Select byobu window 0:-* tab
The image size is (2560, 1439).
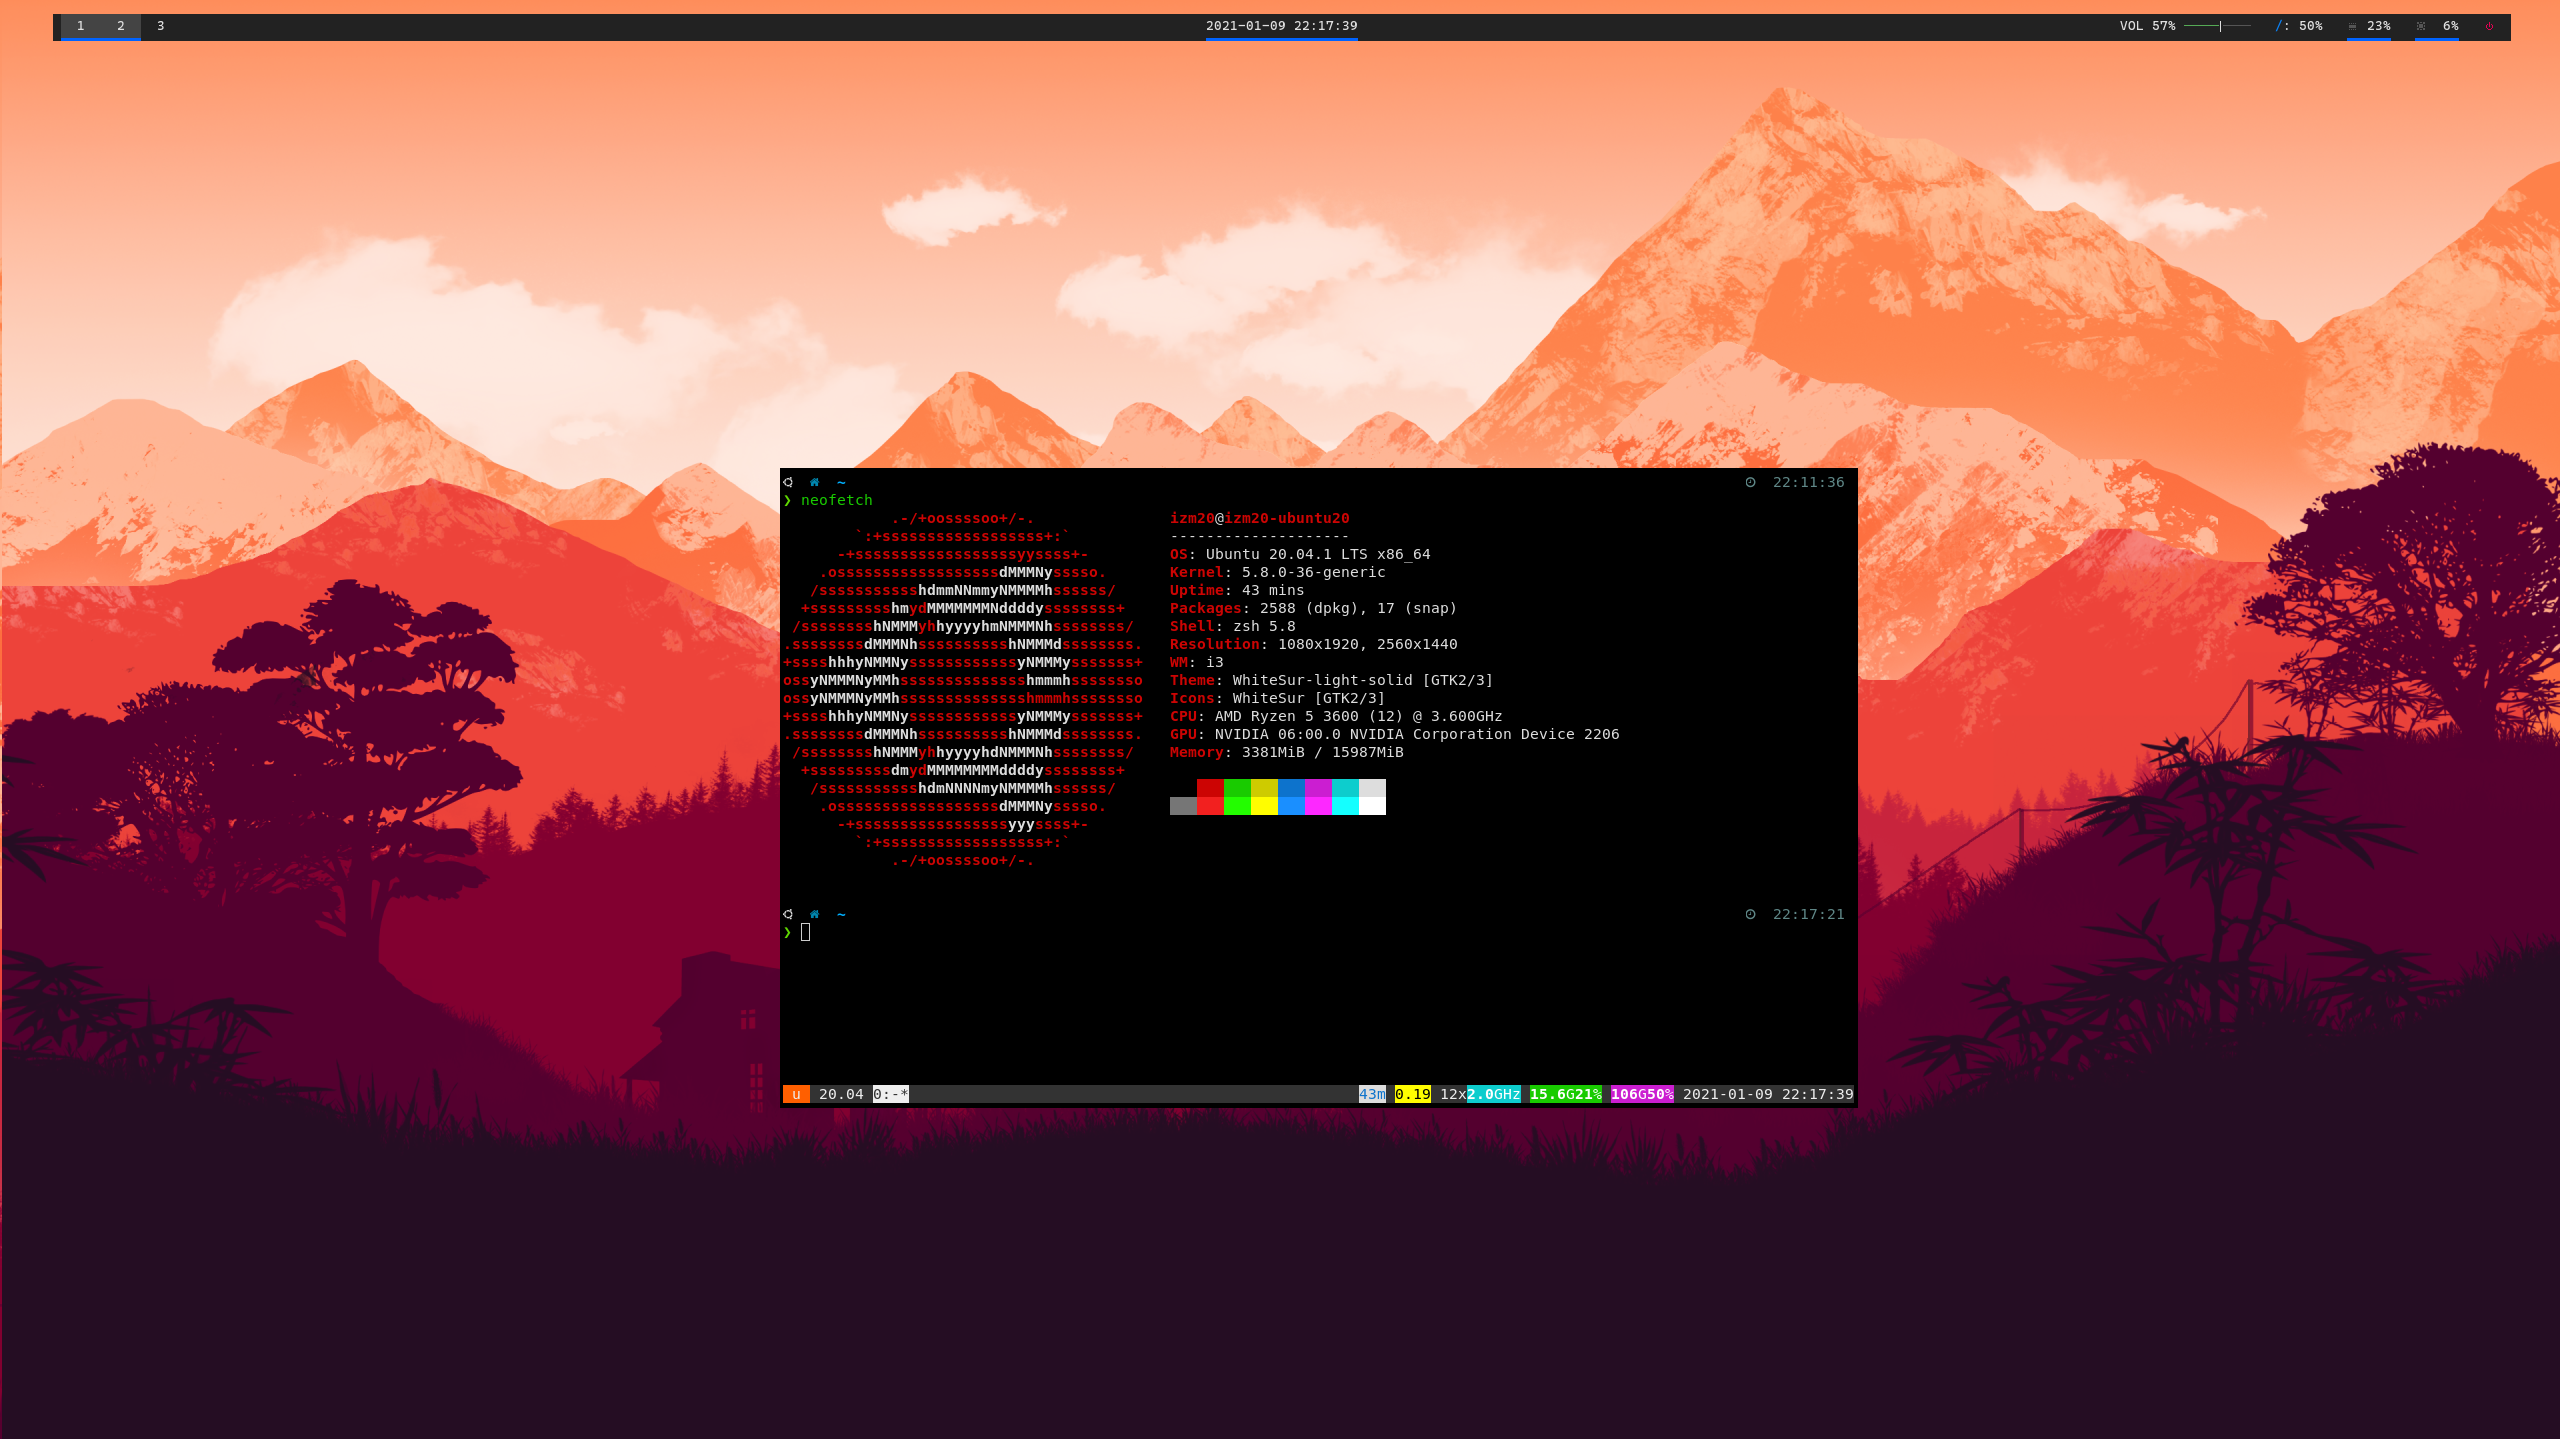890,1094
